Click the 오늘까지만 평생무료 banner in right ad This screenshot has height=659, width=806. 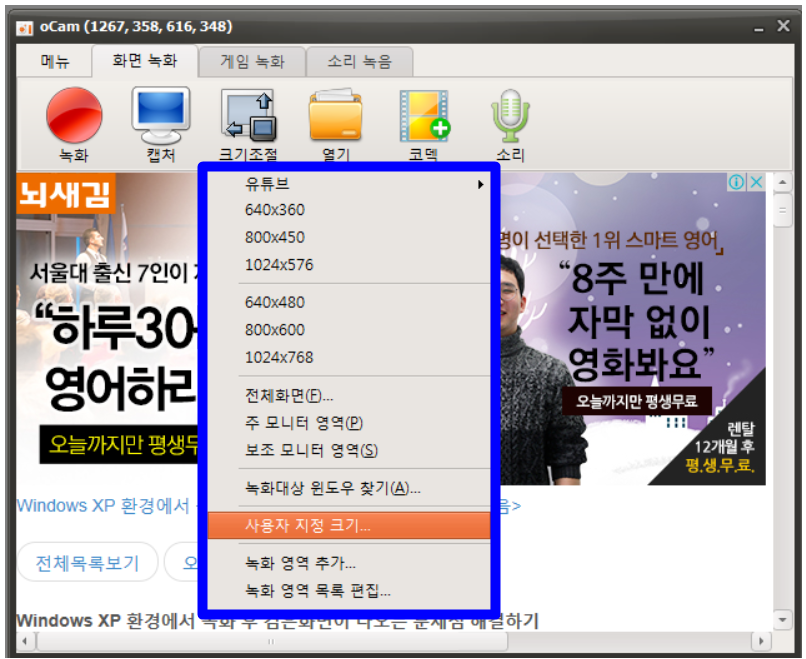(x=636, y=401)
